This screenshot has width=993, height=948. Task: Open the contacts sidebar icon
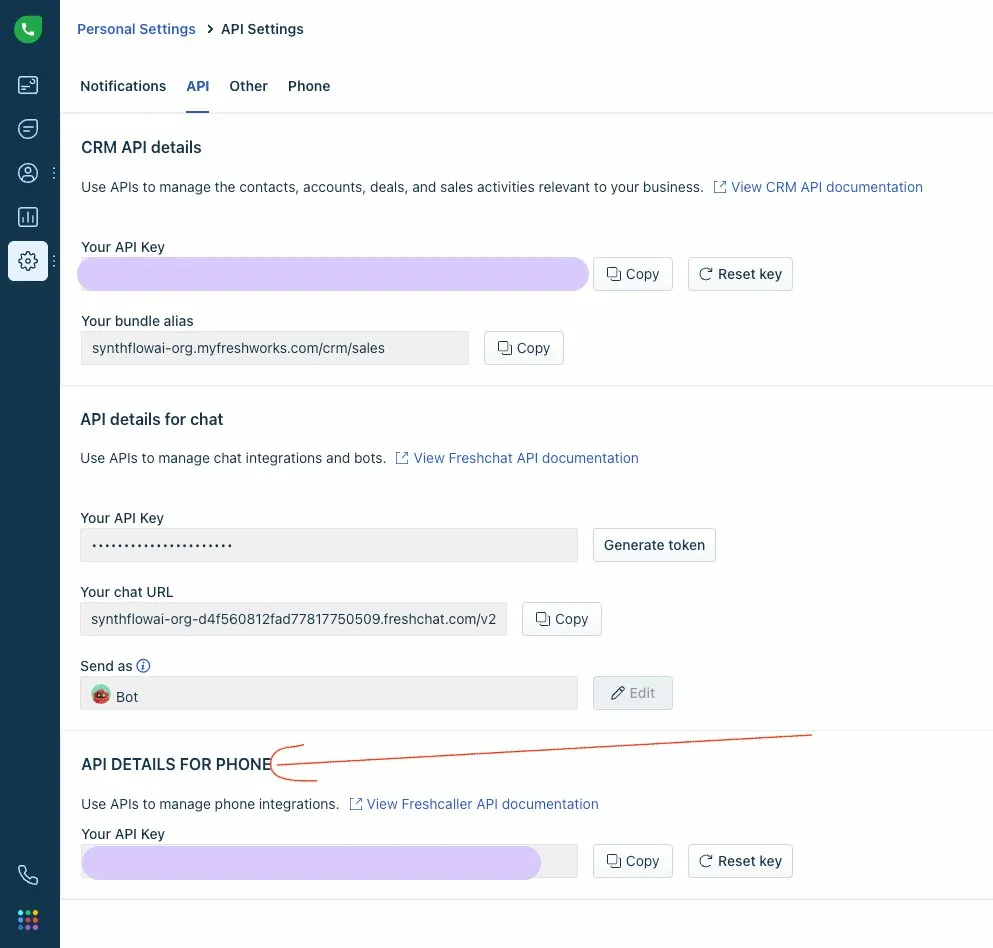coord(28,173)
